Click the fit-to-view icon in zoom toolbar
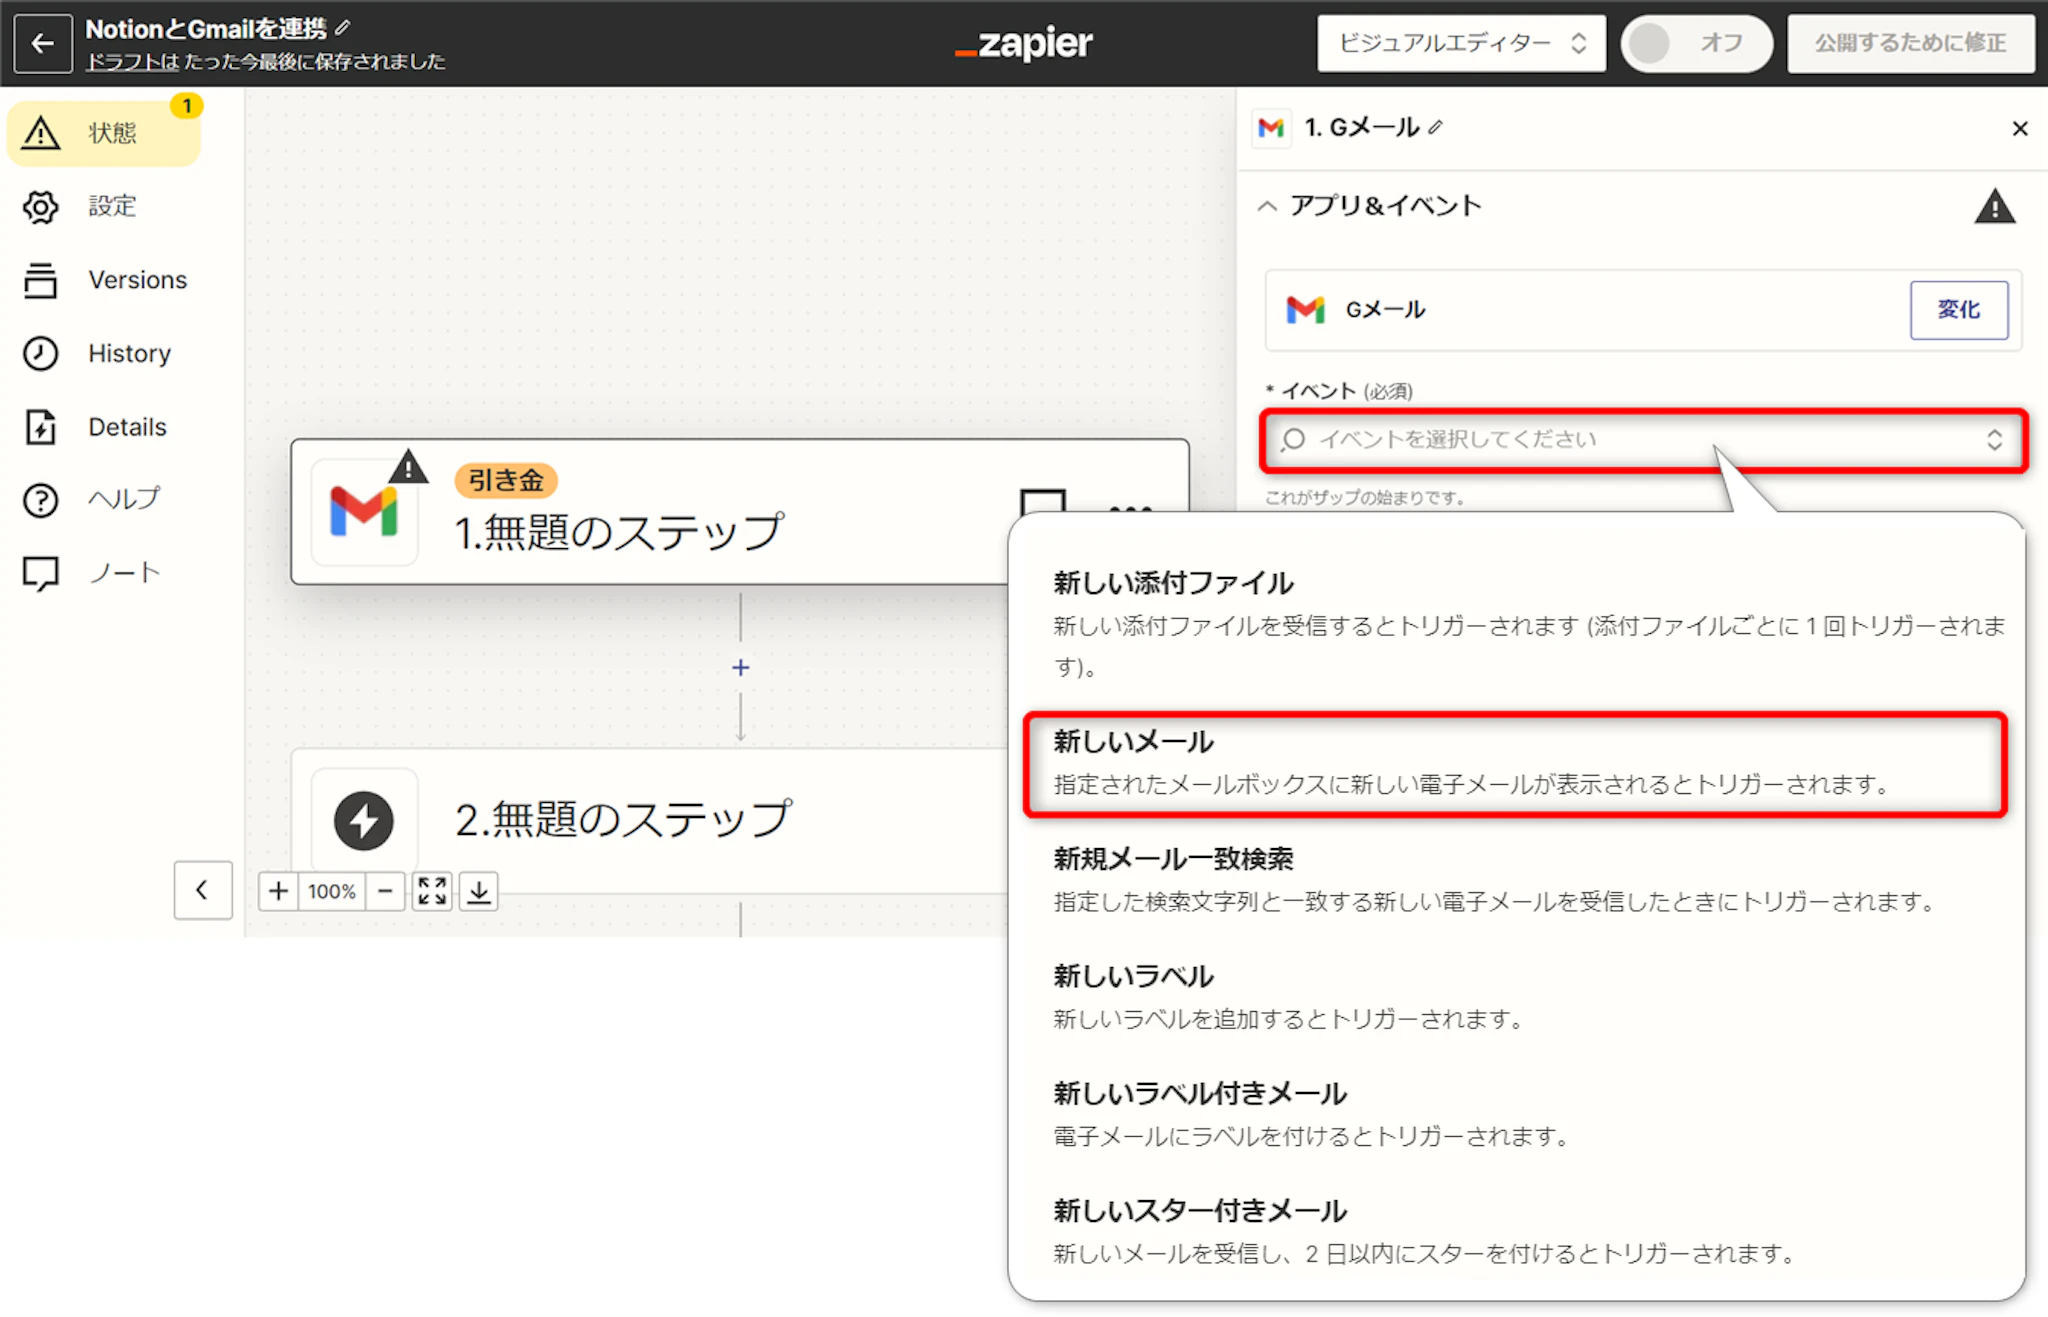This screenshot has height=1317, width=2048. (432, 891)
